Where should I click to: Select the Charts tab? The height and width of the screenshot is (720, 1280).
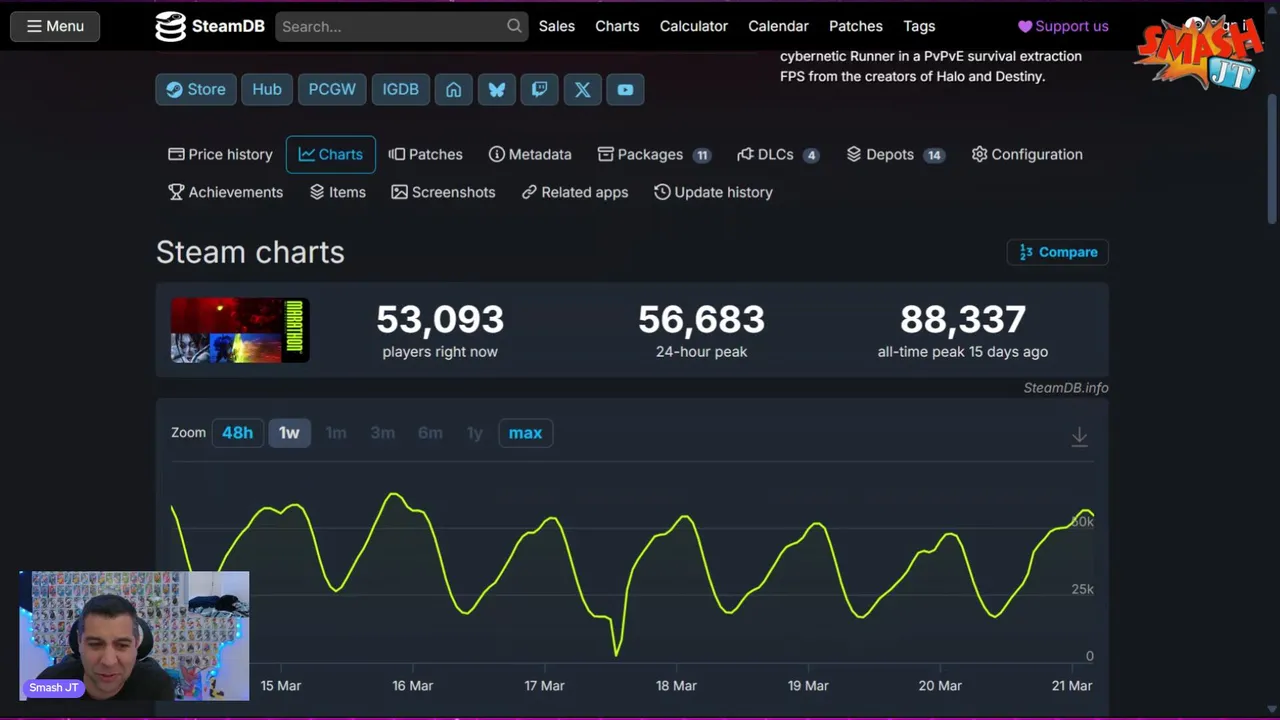point(331,154)
